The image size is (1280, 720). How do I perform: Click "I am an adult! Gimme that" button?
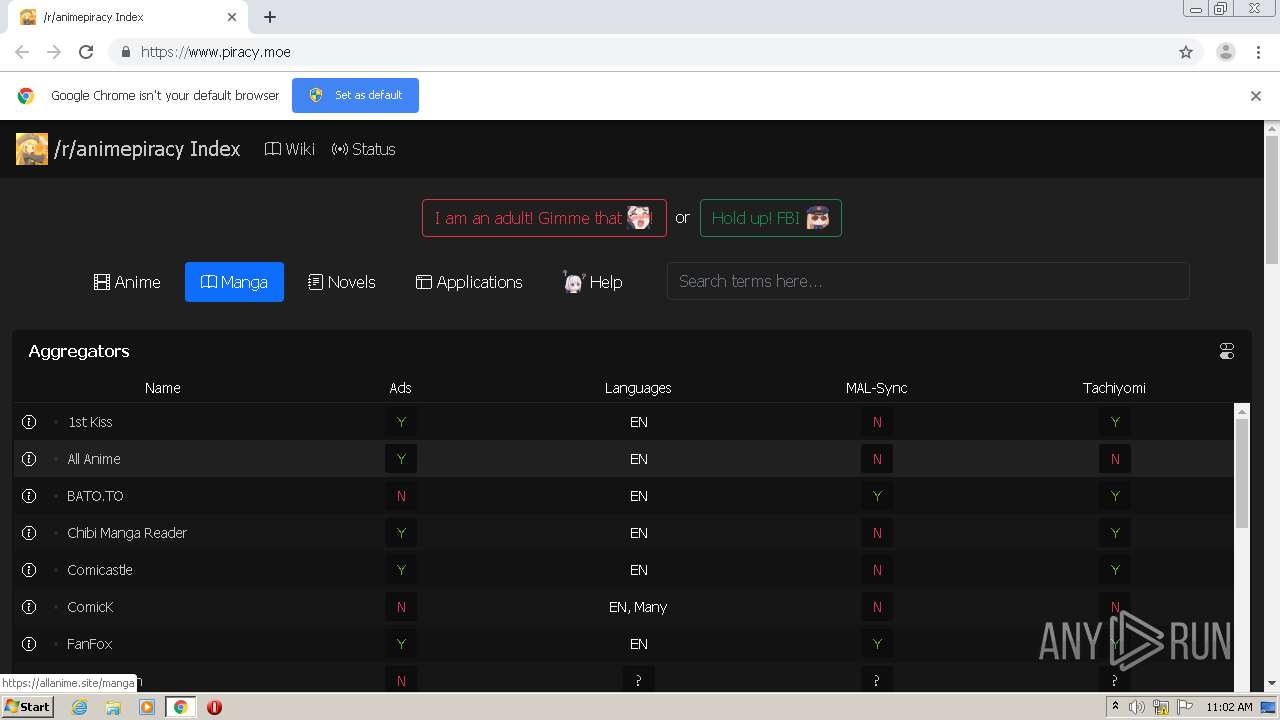tap(544, 218)
